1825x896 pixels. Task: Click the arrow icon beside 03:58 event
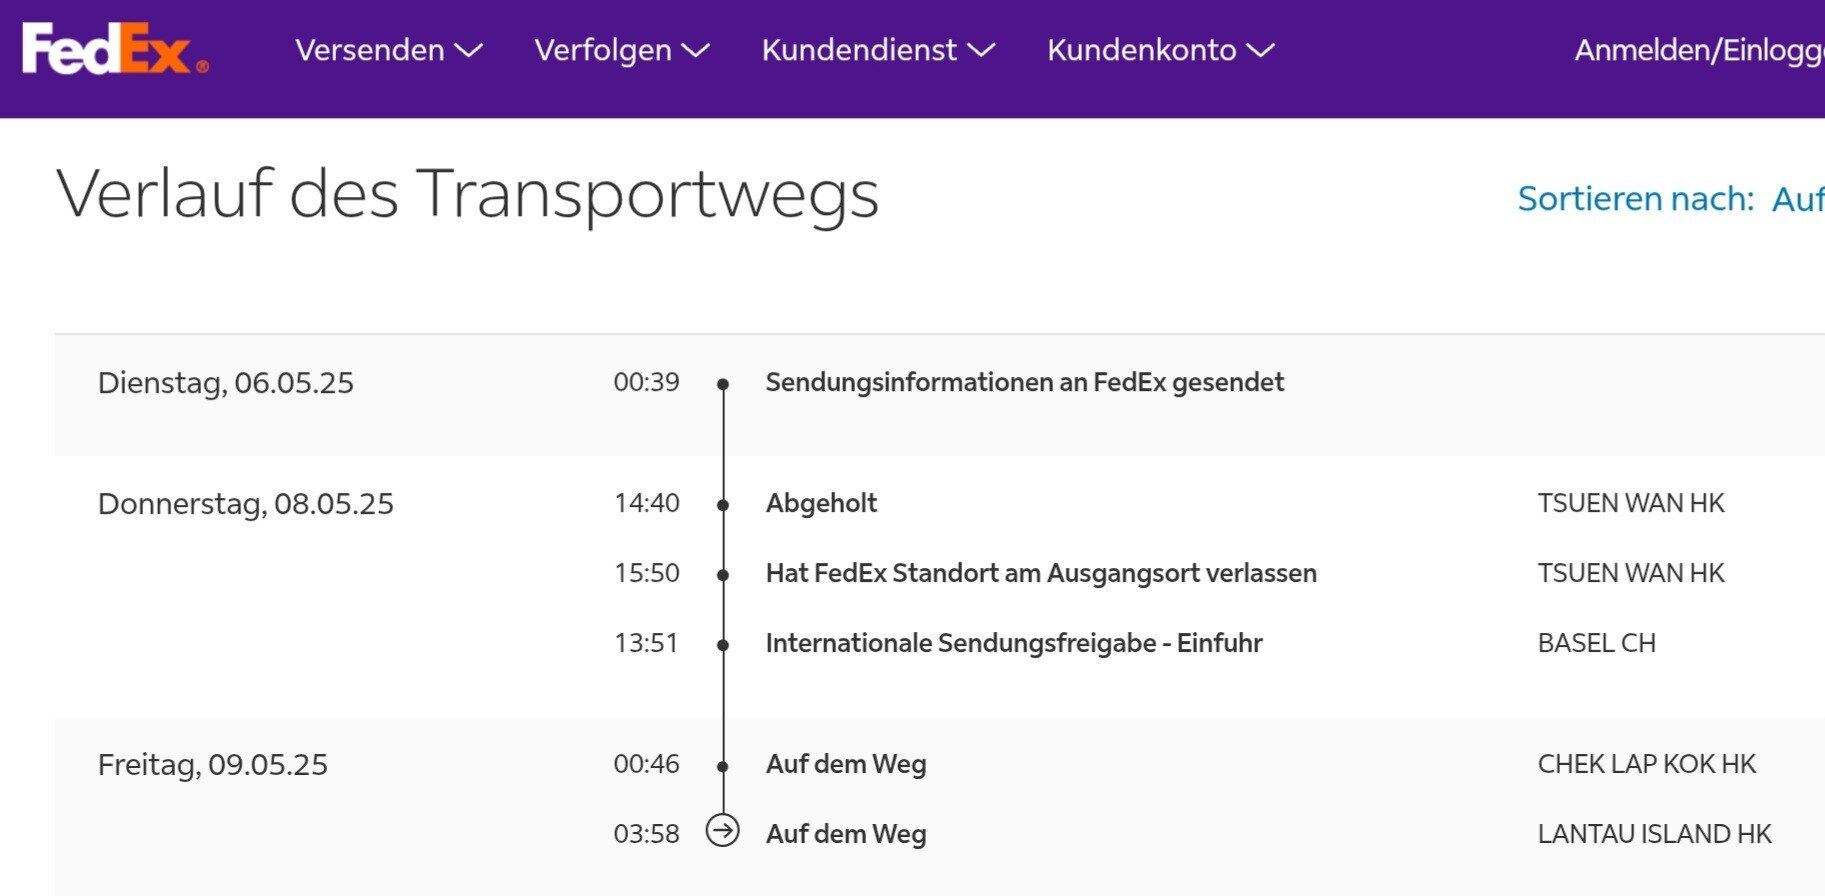tap(723, 831)
